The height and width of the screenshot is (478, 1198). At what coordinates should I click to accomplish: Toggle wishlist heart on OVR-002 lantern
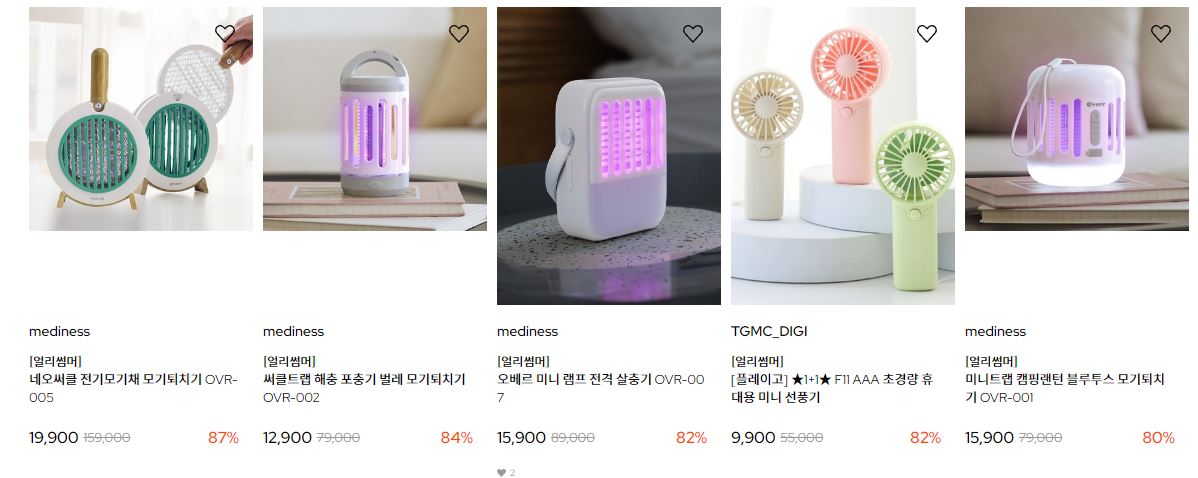[458, 33]
